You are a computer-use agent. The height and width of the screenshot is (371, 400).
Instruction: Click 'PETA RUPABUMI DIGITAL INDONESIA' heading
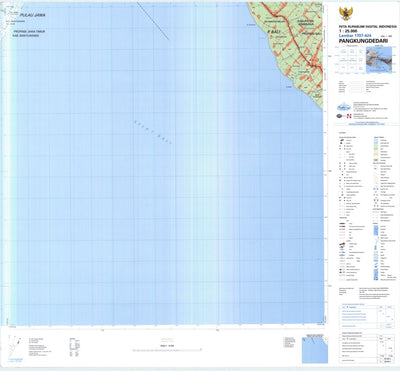[368, 26]
